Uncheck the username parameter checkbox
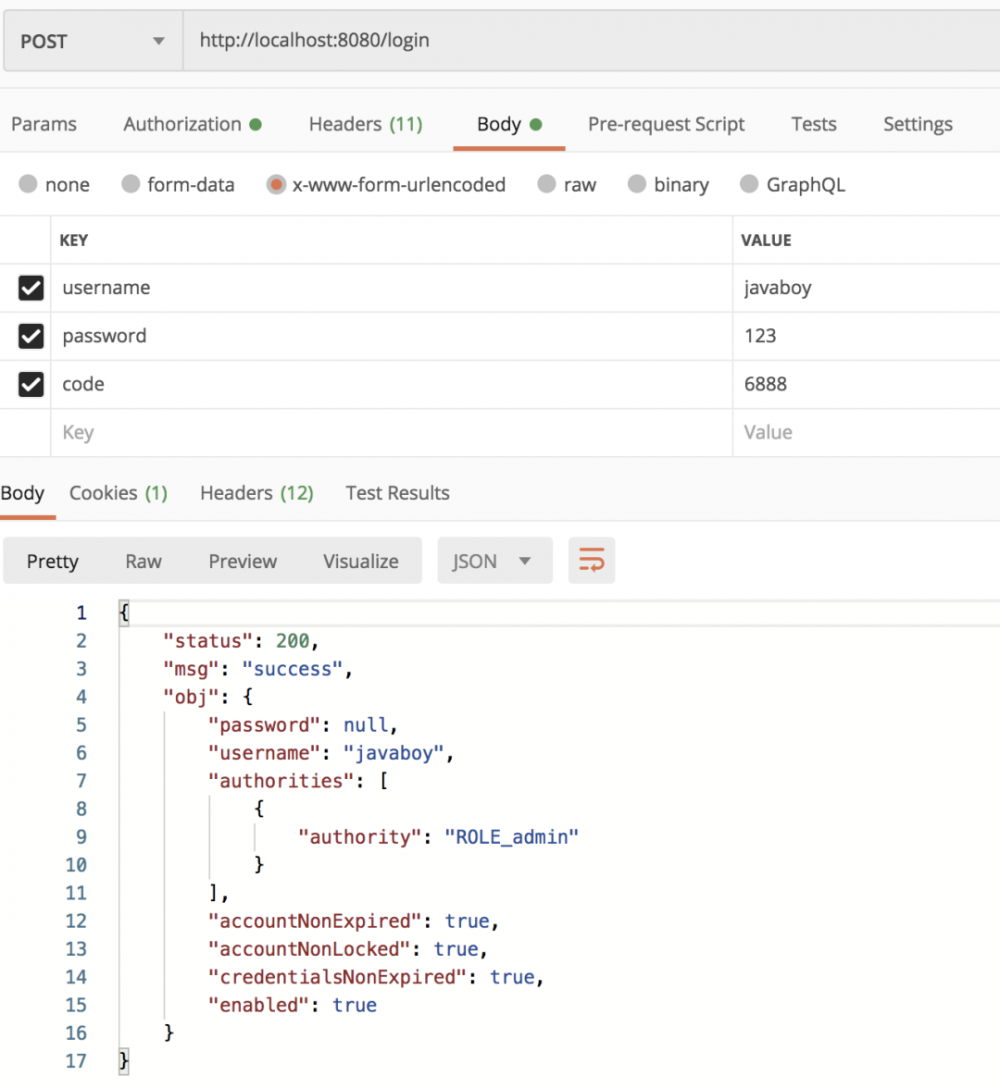This screenshot has height=1088, width=1000. pos(31,288)
